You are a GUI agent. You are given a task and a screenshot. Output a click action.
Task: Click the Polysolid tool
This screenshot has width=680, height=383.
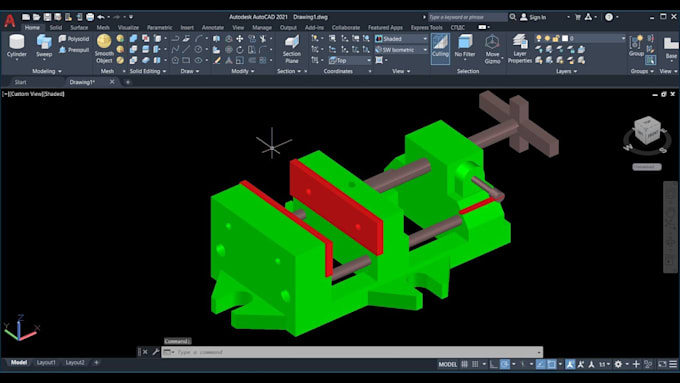click(74, 39)
